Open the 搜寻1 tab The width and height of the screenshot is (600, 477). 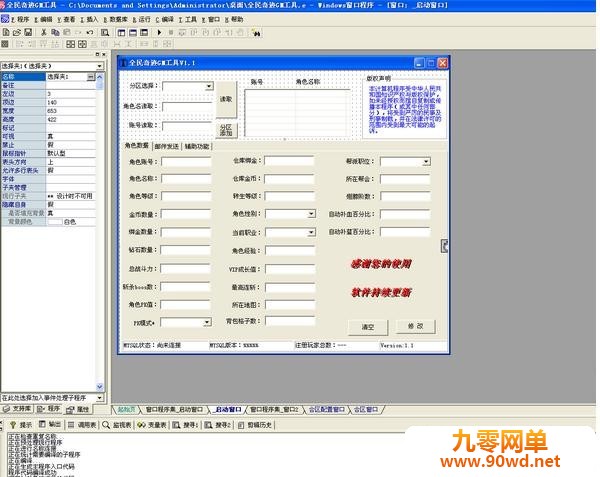[x=185, y=425]
